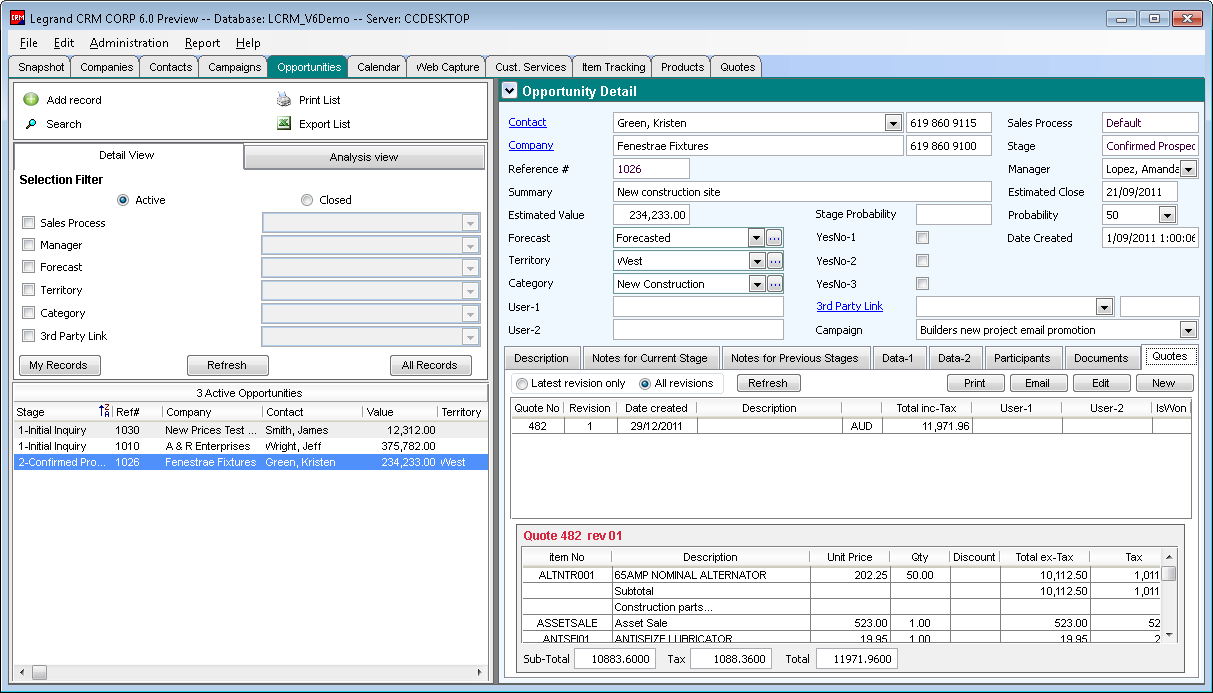Open the Probability dropdown showing 50
1213x693 pixels.
(1167, 215)
